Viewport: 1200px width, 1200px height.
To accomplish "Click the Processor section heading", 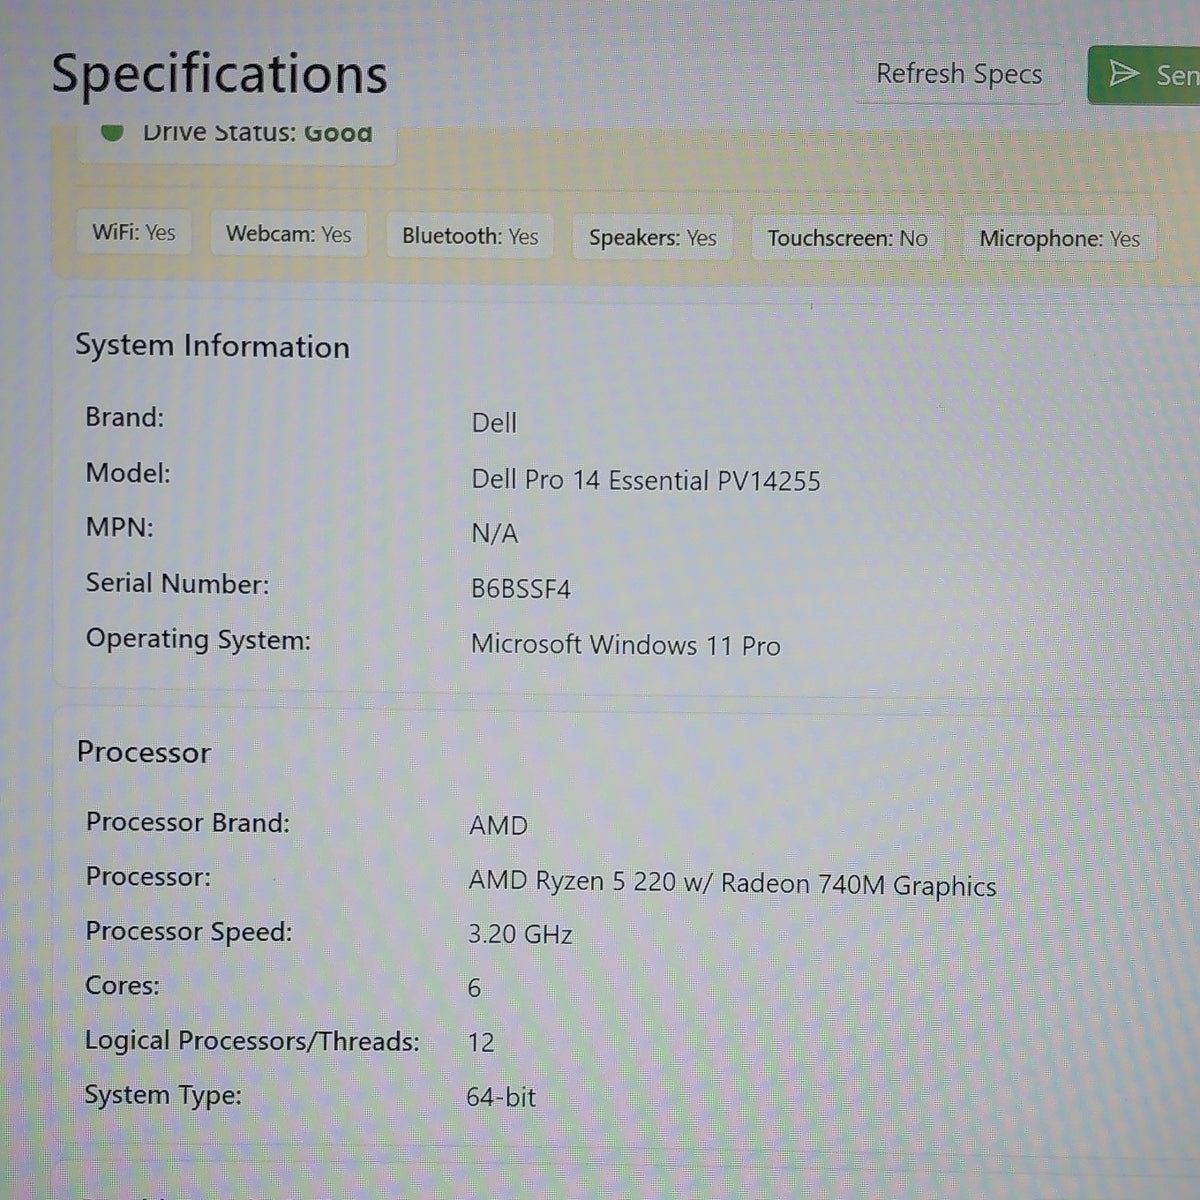I will point(143,752).
